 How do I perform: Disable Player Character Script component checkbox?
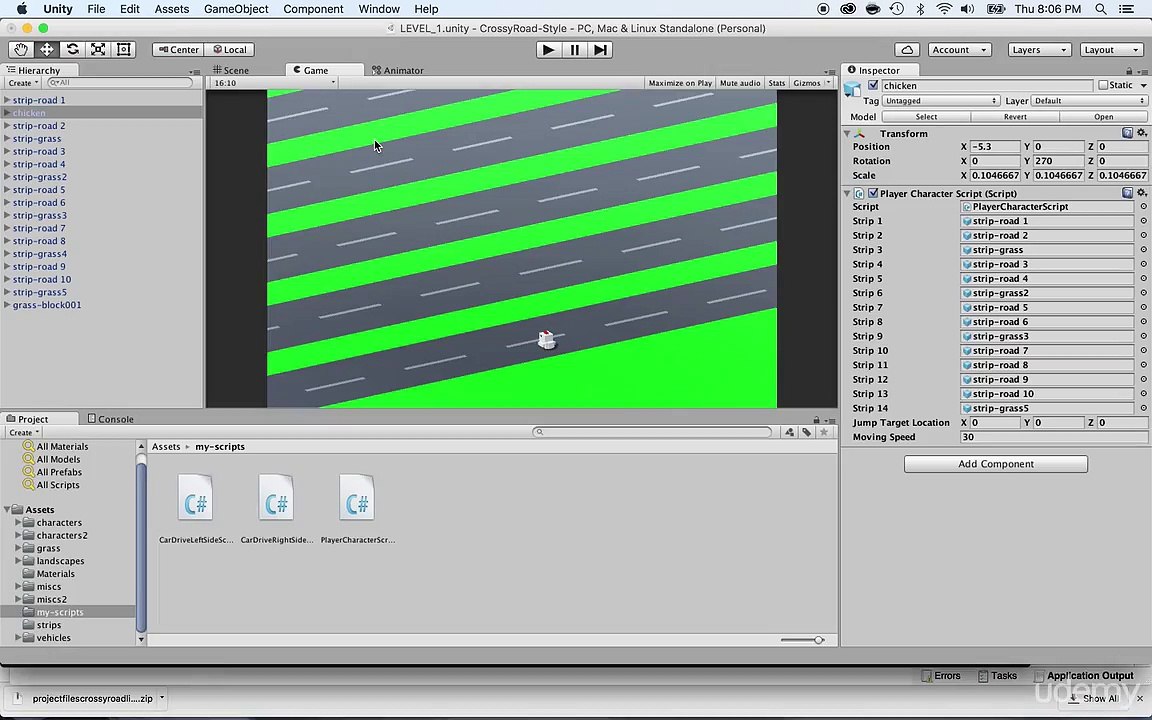(873, 193)
